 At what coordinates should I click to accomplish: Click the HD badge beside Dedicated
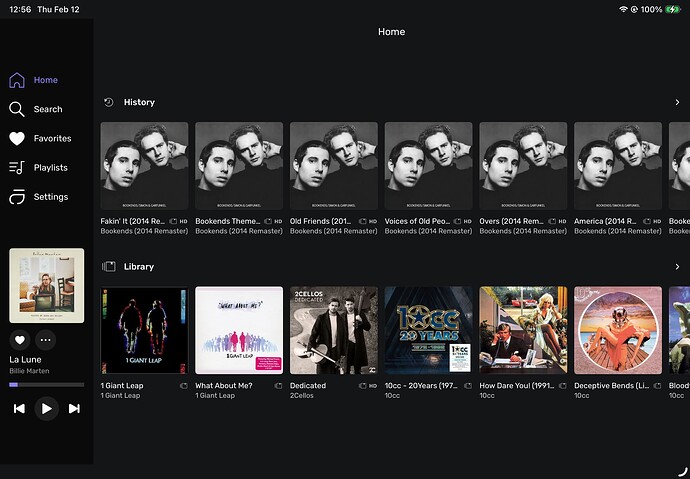tap(373, 386)
